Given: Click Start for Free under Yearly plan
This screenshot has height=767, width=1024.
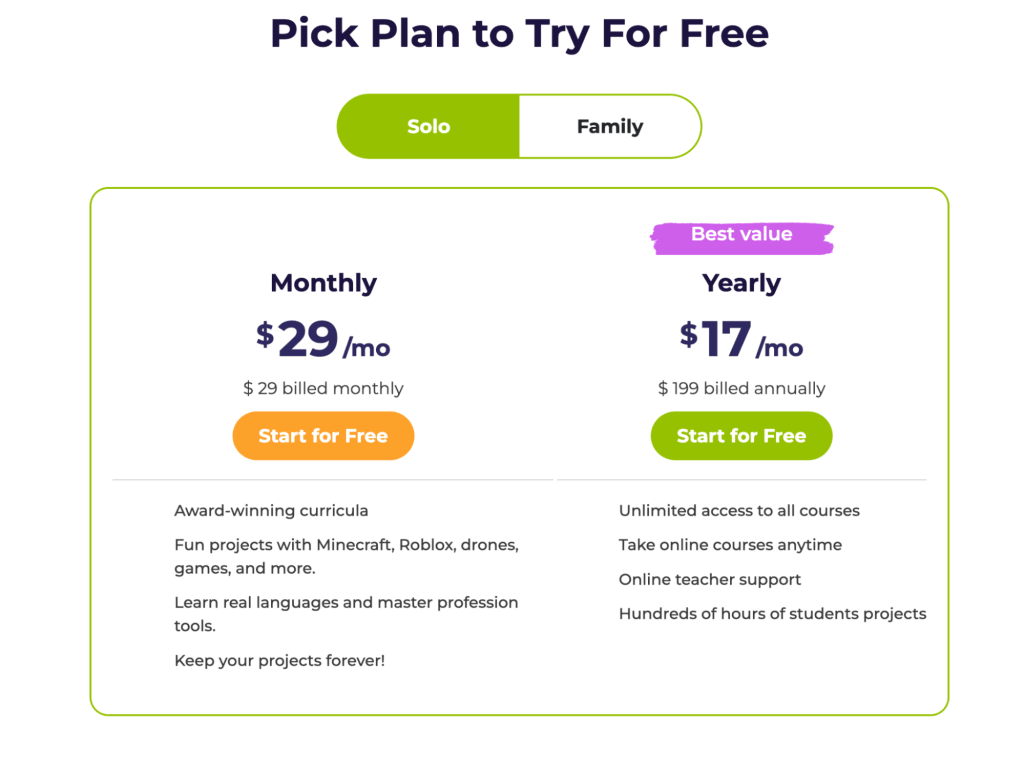Looking at the screenshot, I should pos(741,436).
